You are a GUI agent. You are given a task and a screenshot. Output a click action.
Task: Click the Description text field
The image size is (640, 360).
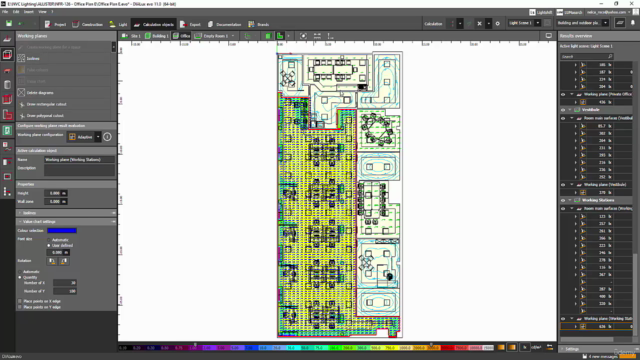coord(79,170)
